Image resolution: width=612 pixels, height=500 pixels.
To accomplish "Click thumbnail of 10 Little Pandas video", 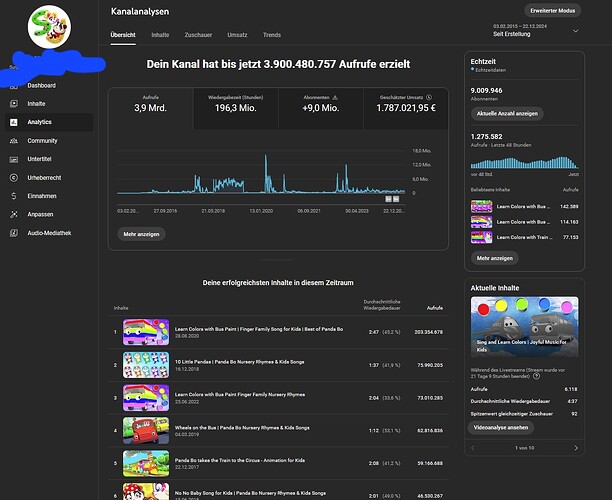I will point(146,365).
